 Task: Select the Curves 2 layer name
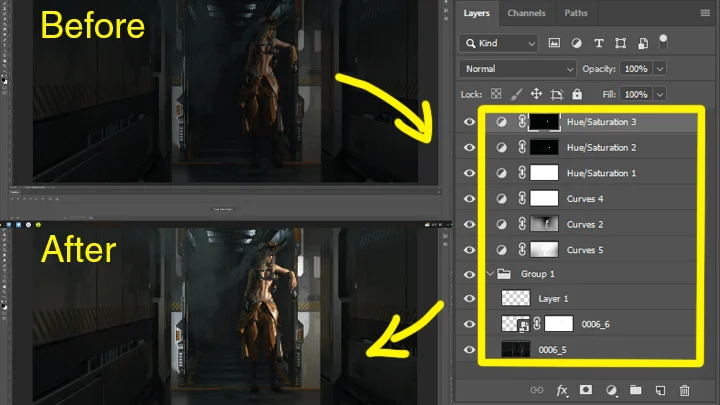pos(585,225)
